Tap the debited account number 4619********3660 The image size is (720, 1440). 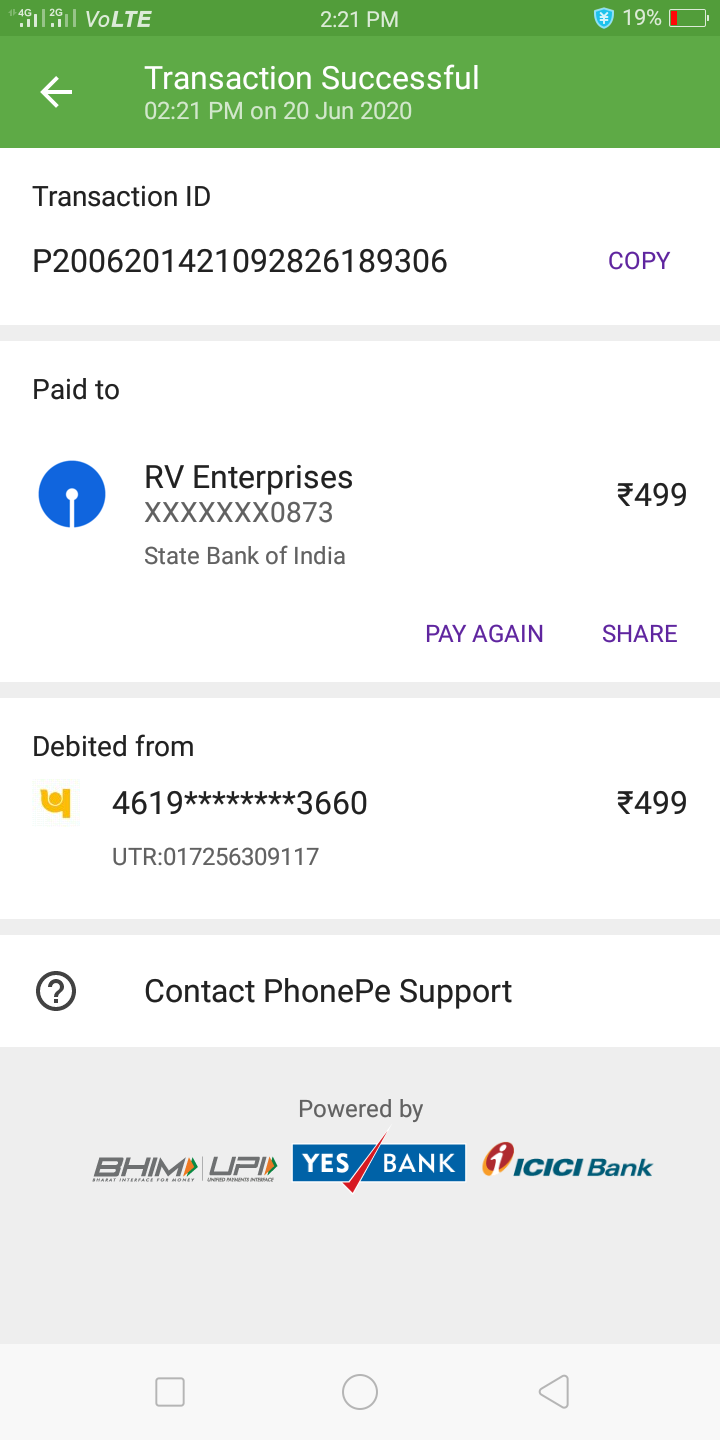[240, 803]
